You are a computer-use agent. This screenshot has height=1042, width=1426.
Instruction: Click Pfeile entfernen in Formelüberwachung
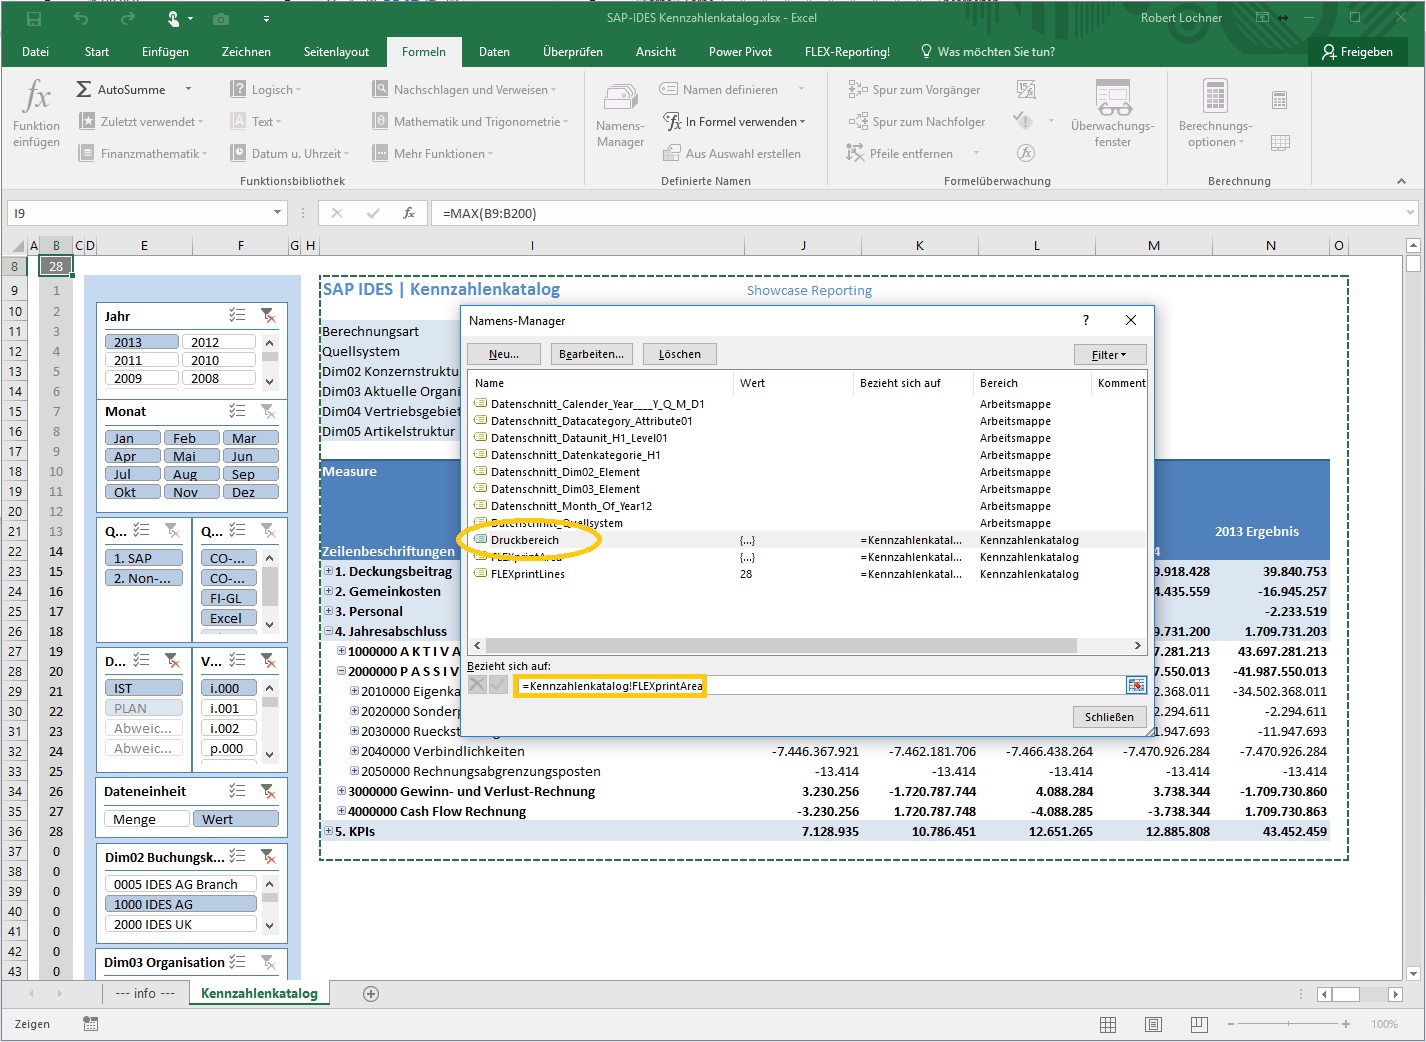pos(903,153)
